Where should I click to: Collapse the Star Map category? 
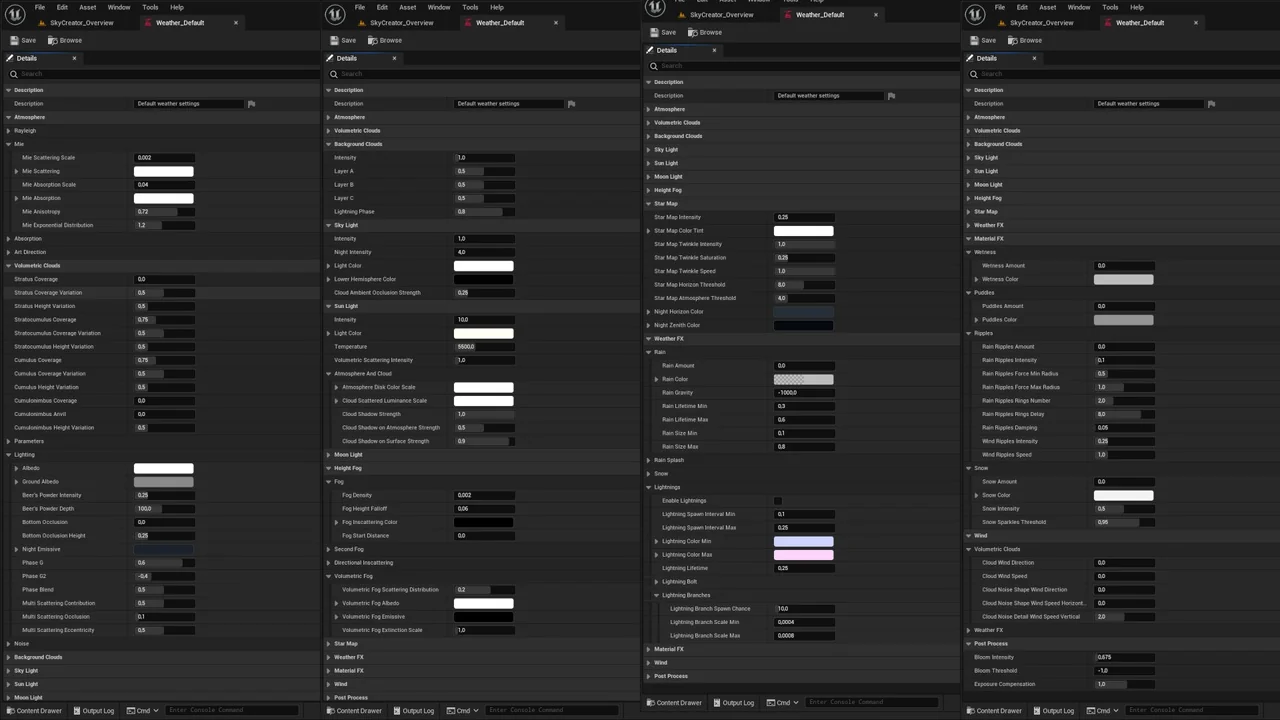coord(649,203)
